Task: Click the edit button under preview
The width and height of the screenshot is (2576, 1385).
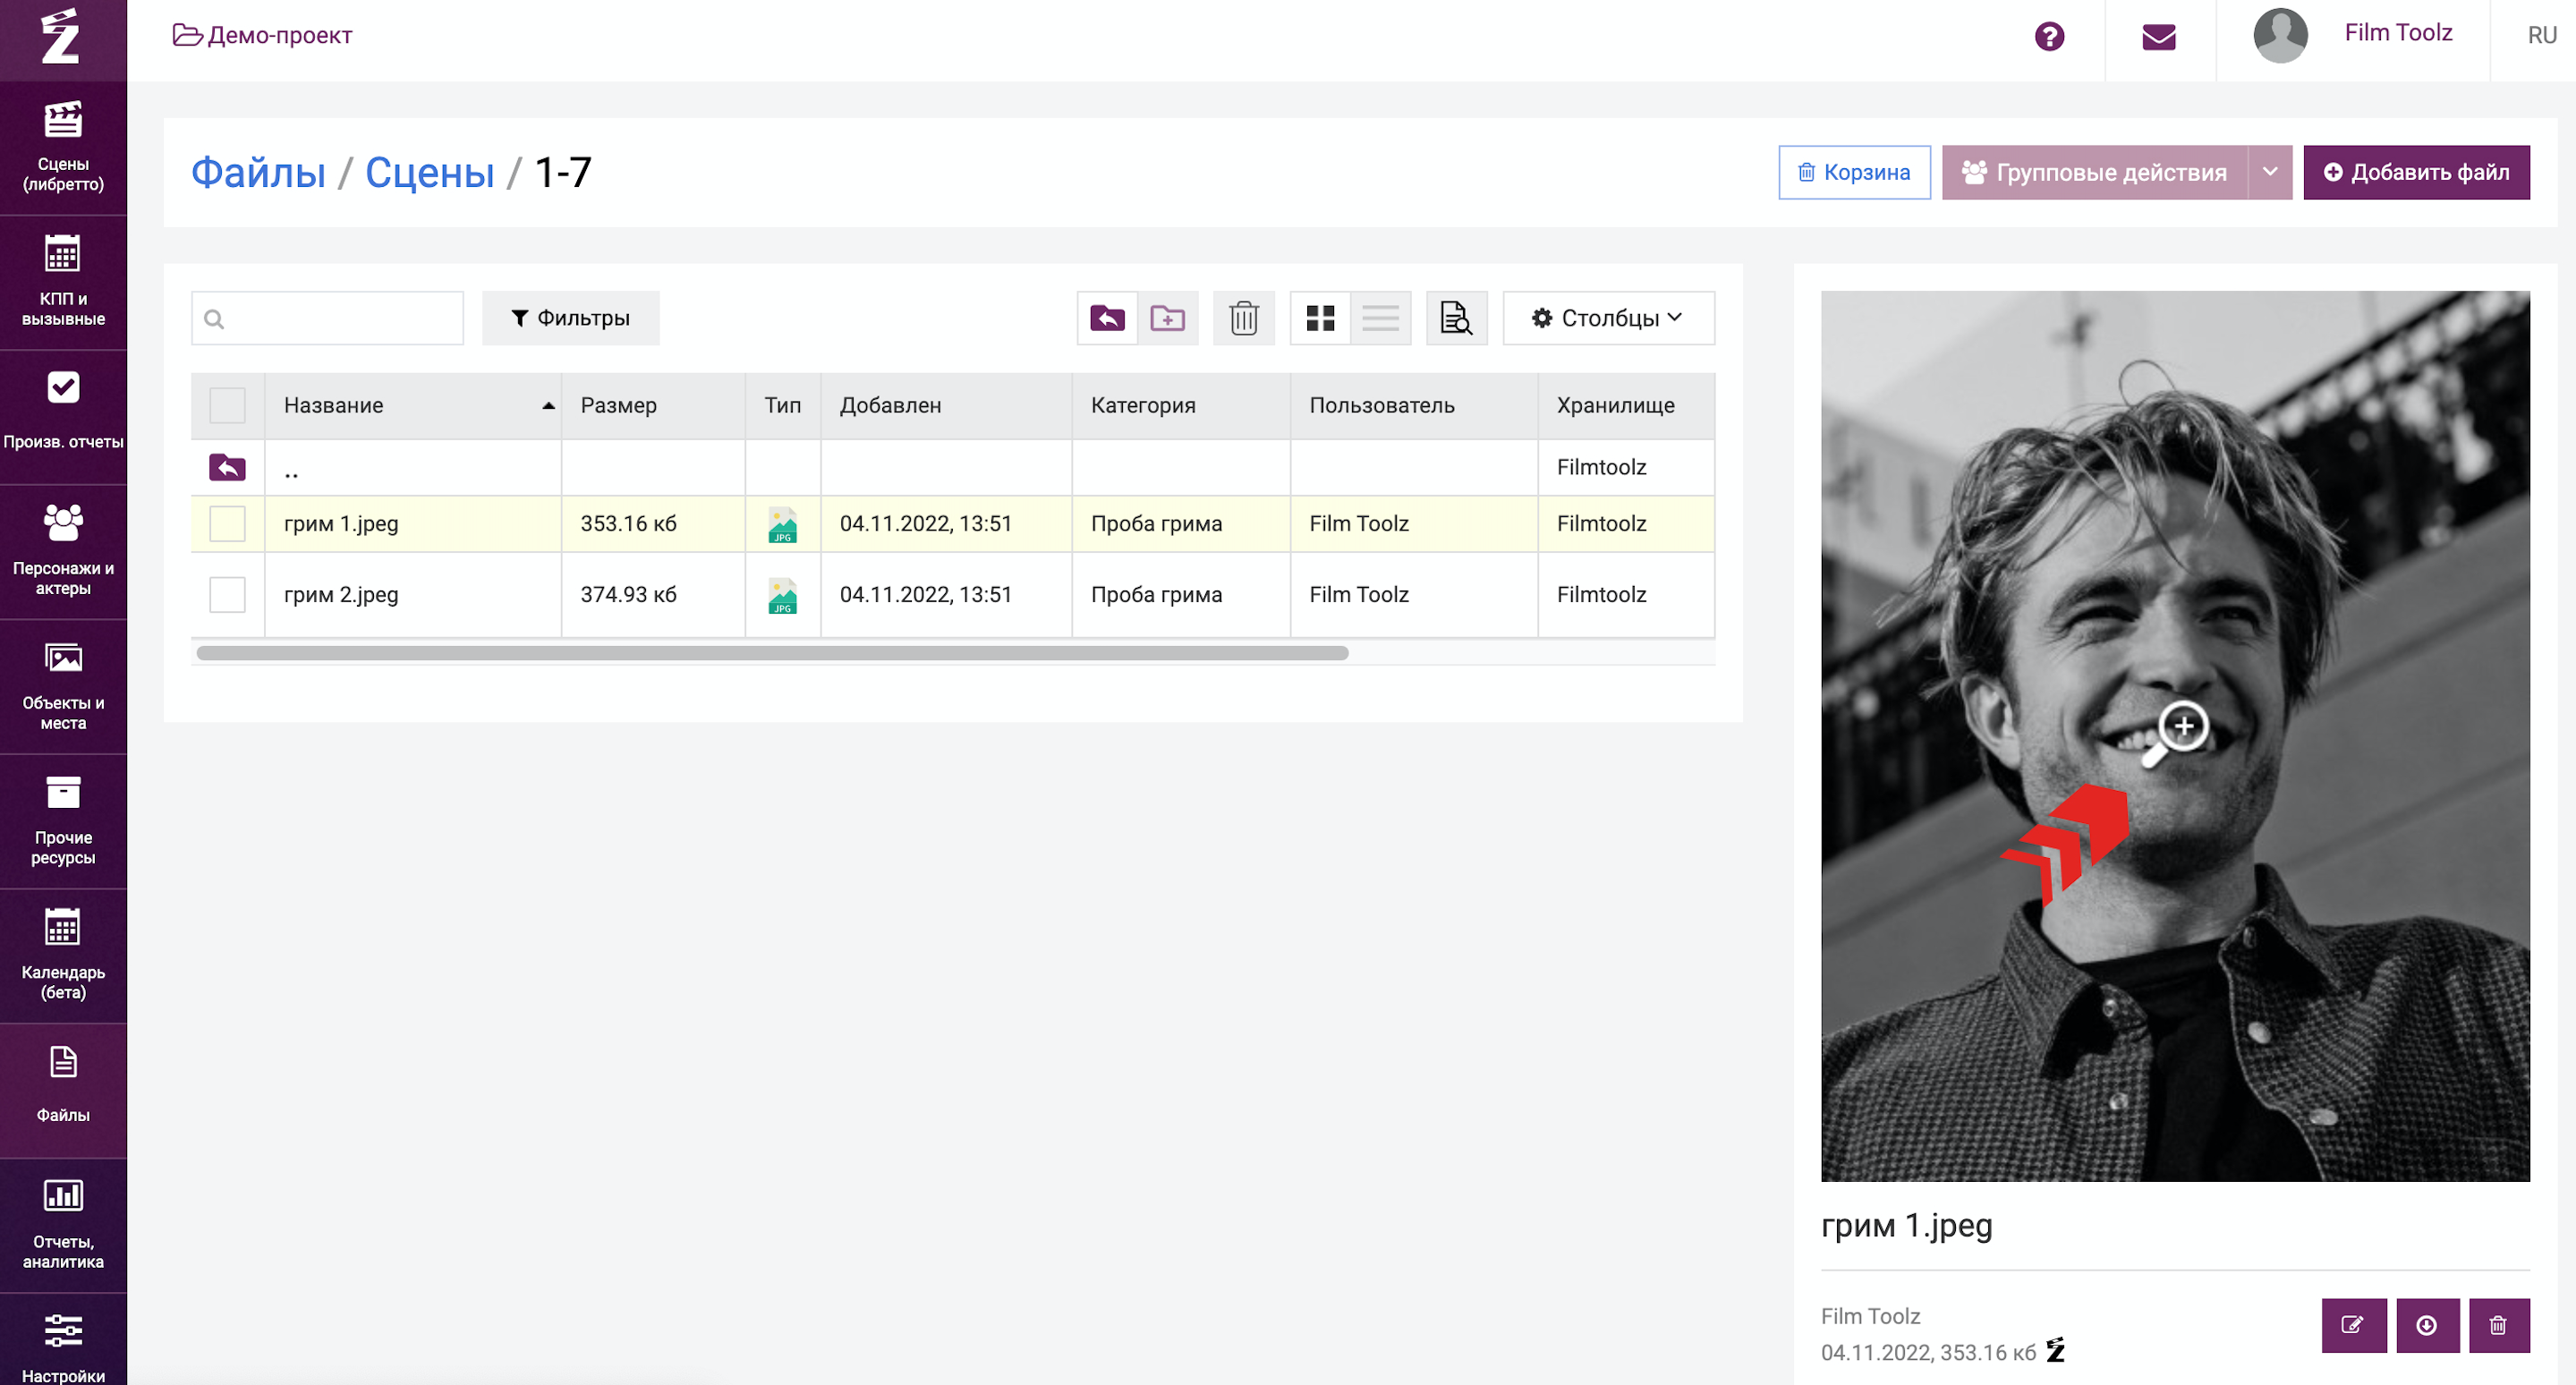Action: pos(2353,1325)
